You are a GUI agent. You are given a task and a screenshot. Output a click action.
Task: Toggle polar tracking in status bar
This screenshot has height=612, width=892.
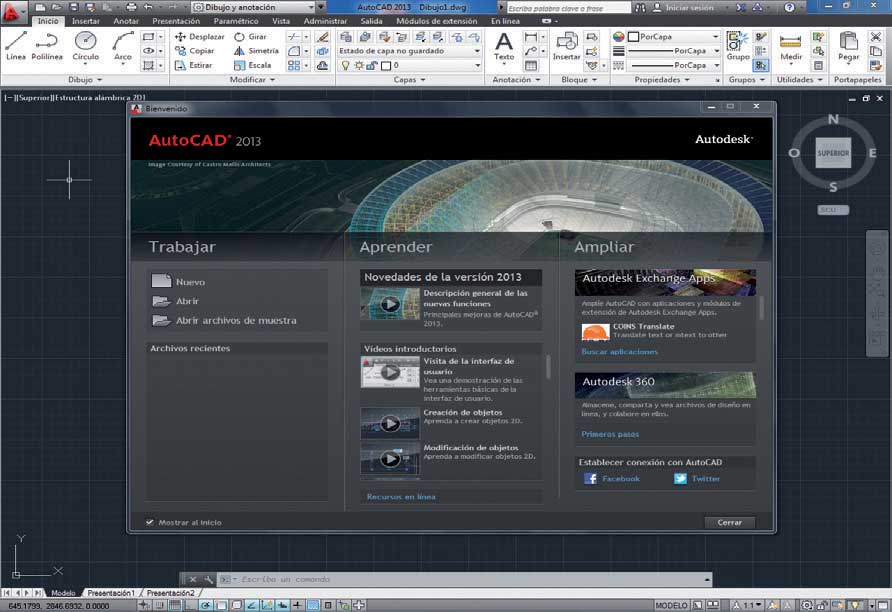(205, 605)
